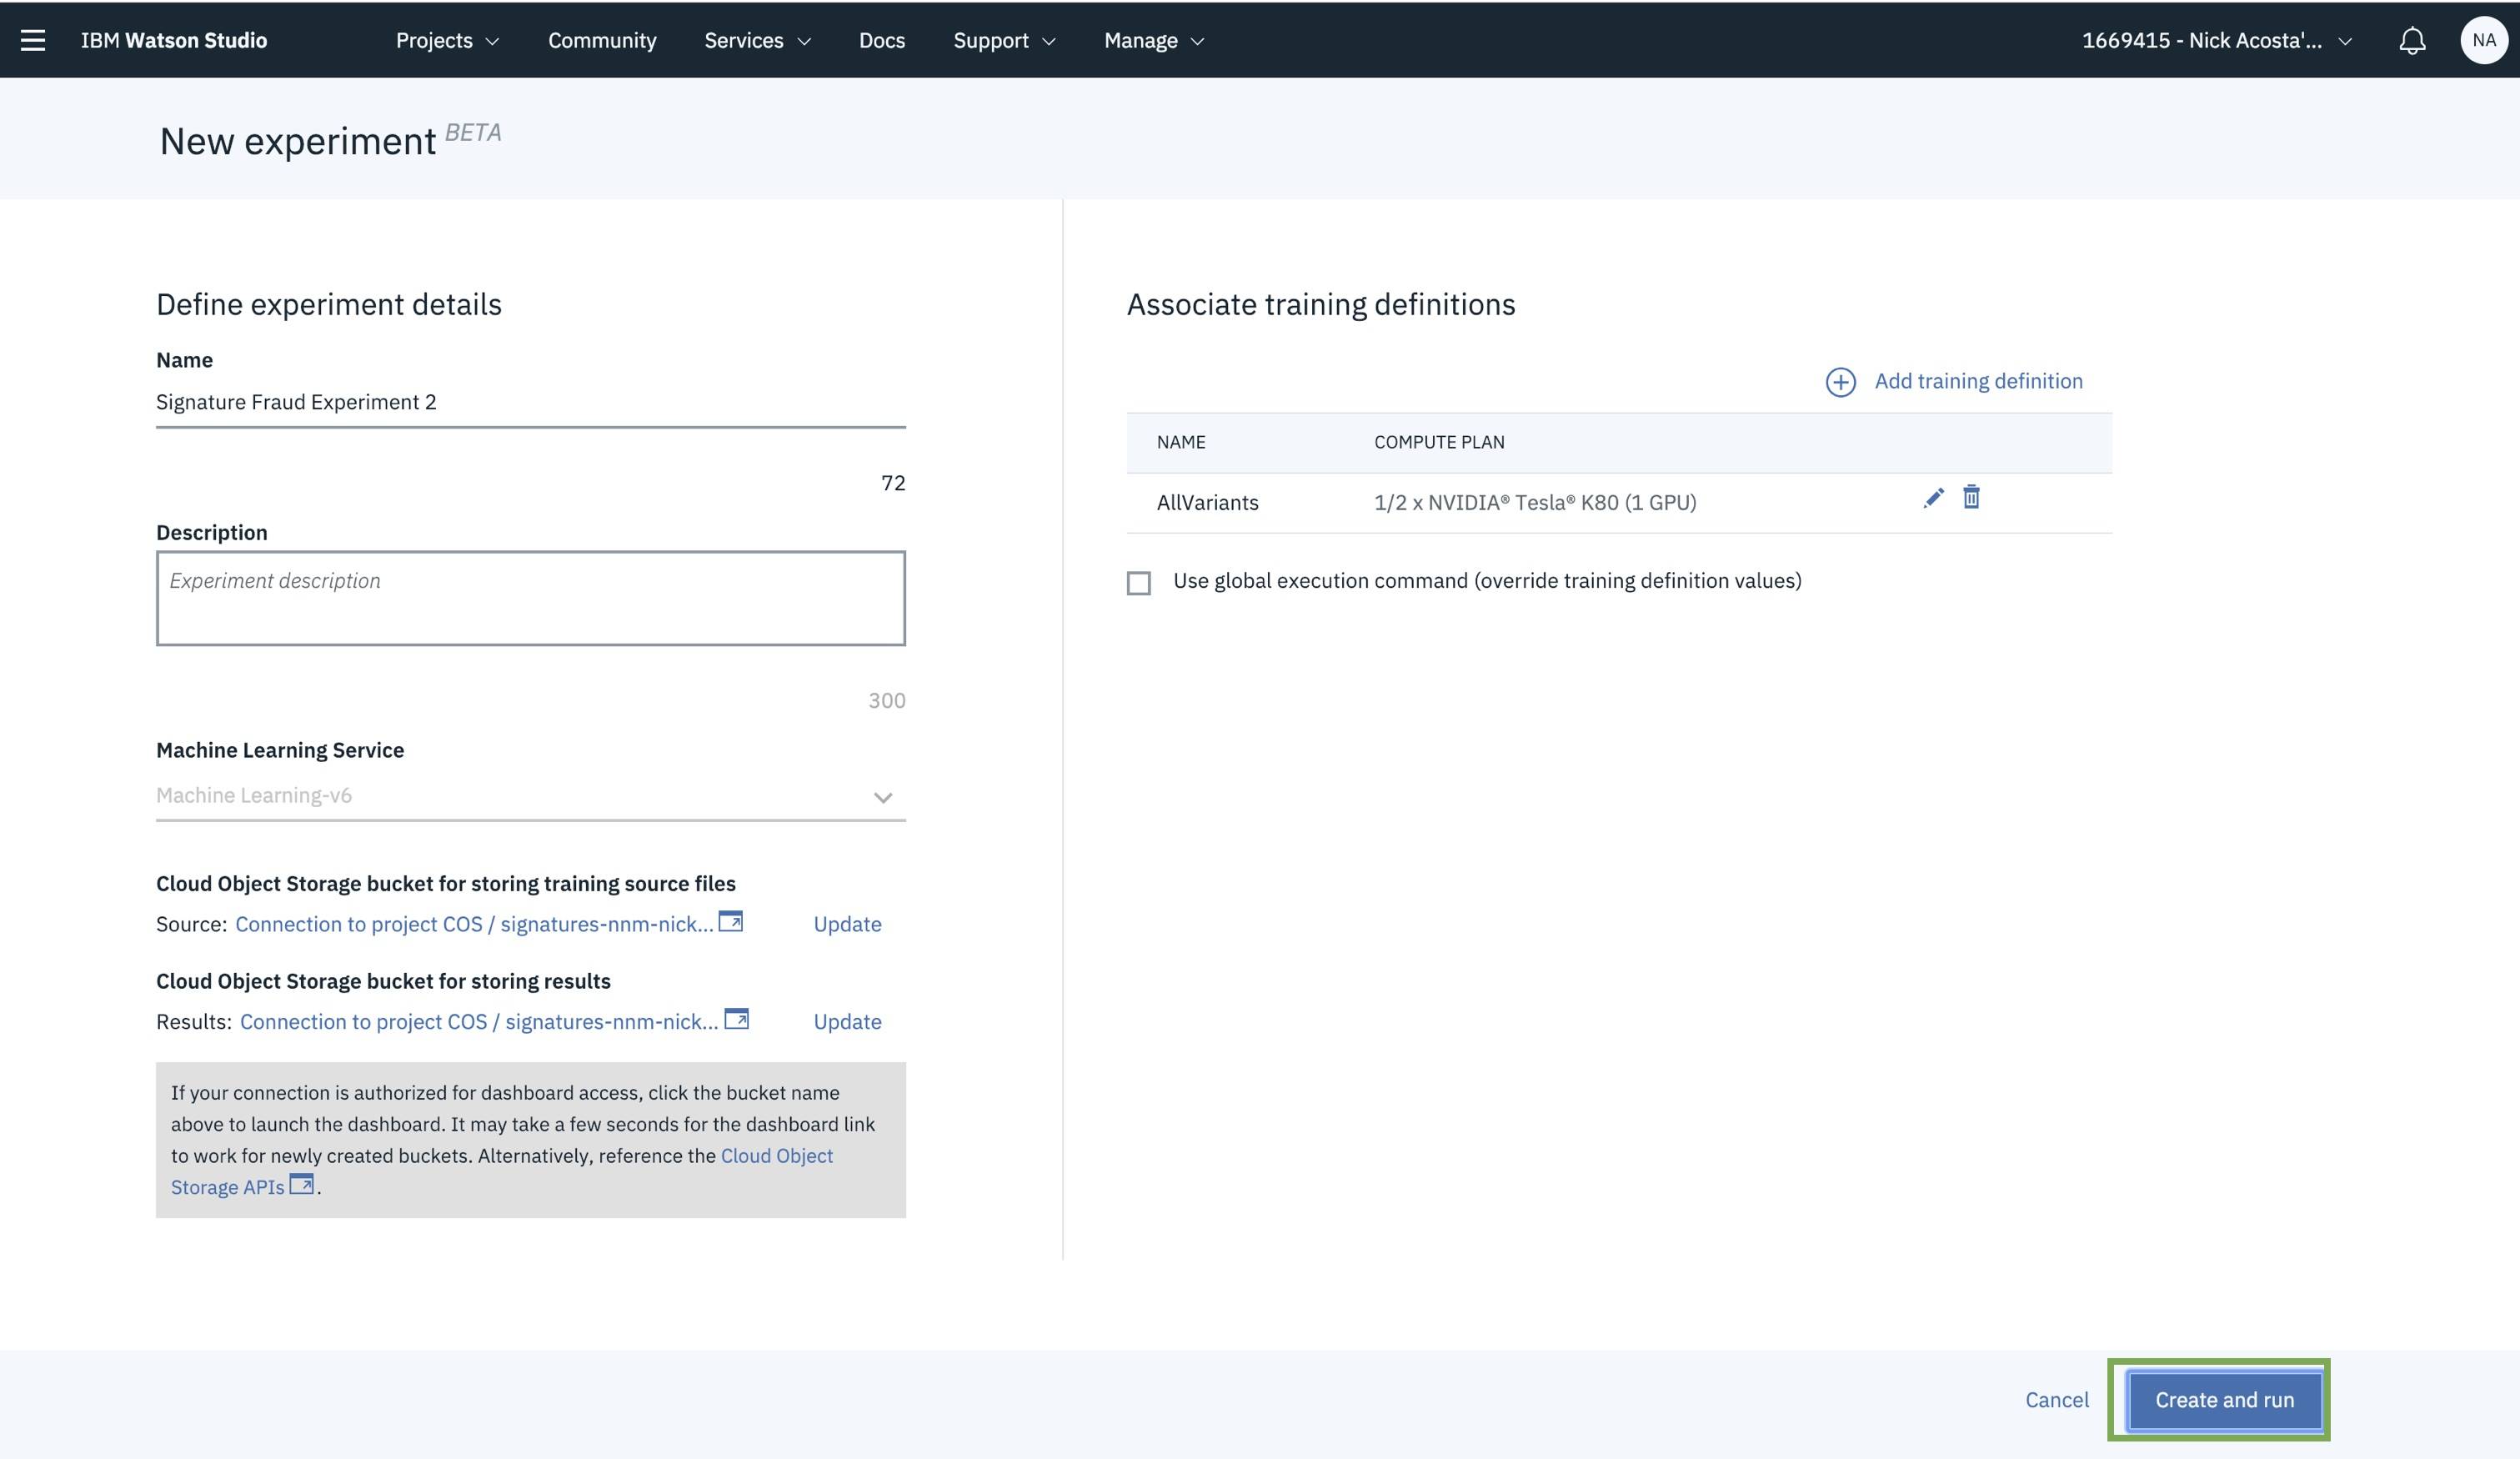Go to the Community page
This screenshot has height=1459, width=2520.
602,40
